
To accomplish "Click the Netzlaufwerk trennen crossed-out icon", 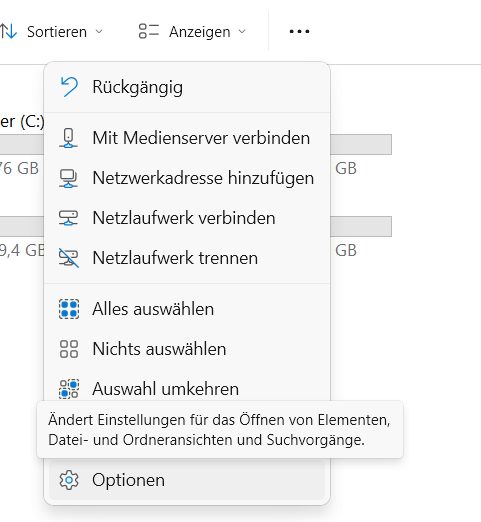I will (69, 258).
